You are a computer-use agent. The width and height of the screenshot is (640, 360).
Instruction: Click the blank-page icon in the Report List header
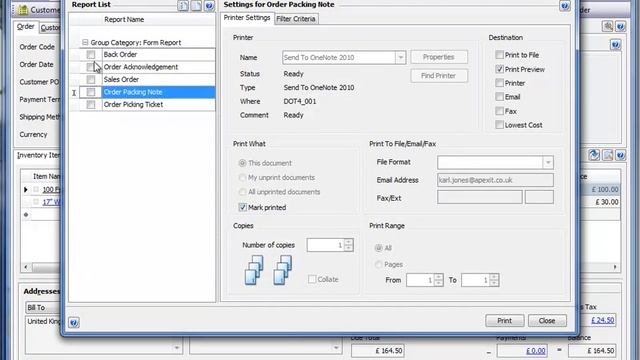click(196, 5)
